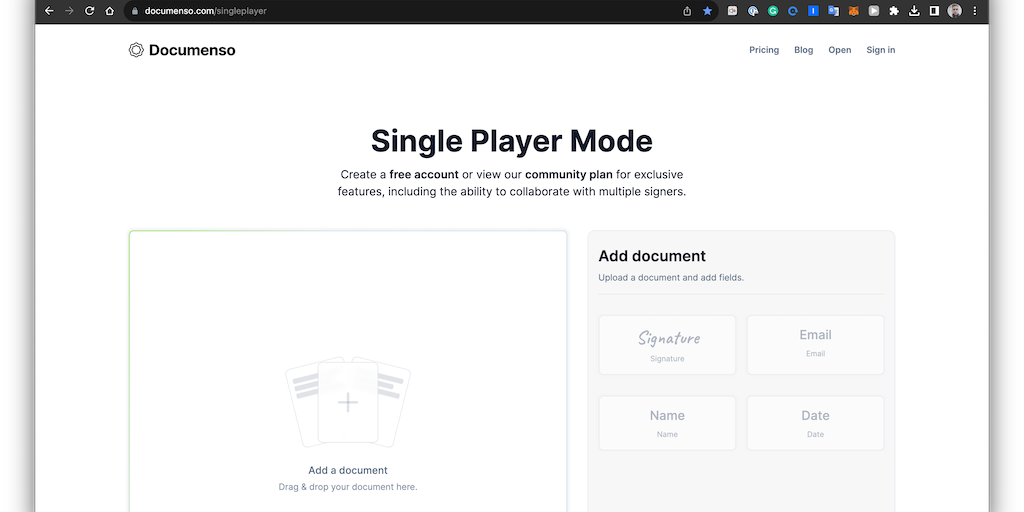This screenshot has width=1024, height=512.
Task: Open the Google Translate extension icon
Action: pos(833,11)
